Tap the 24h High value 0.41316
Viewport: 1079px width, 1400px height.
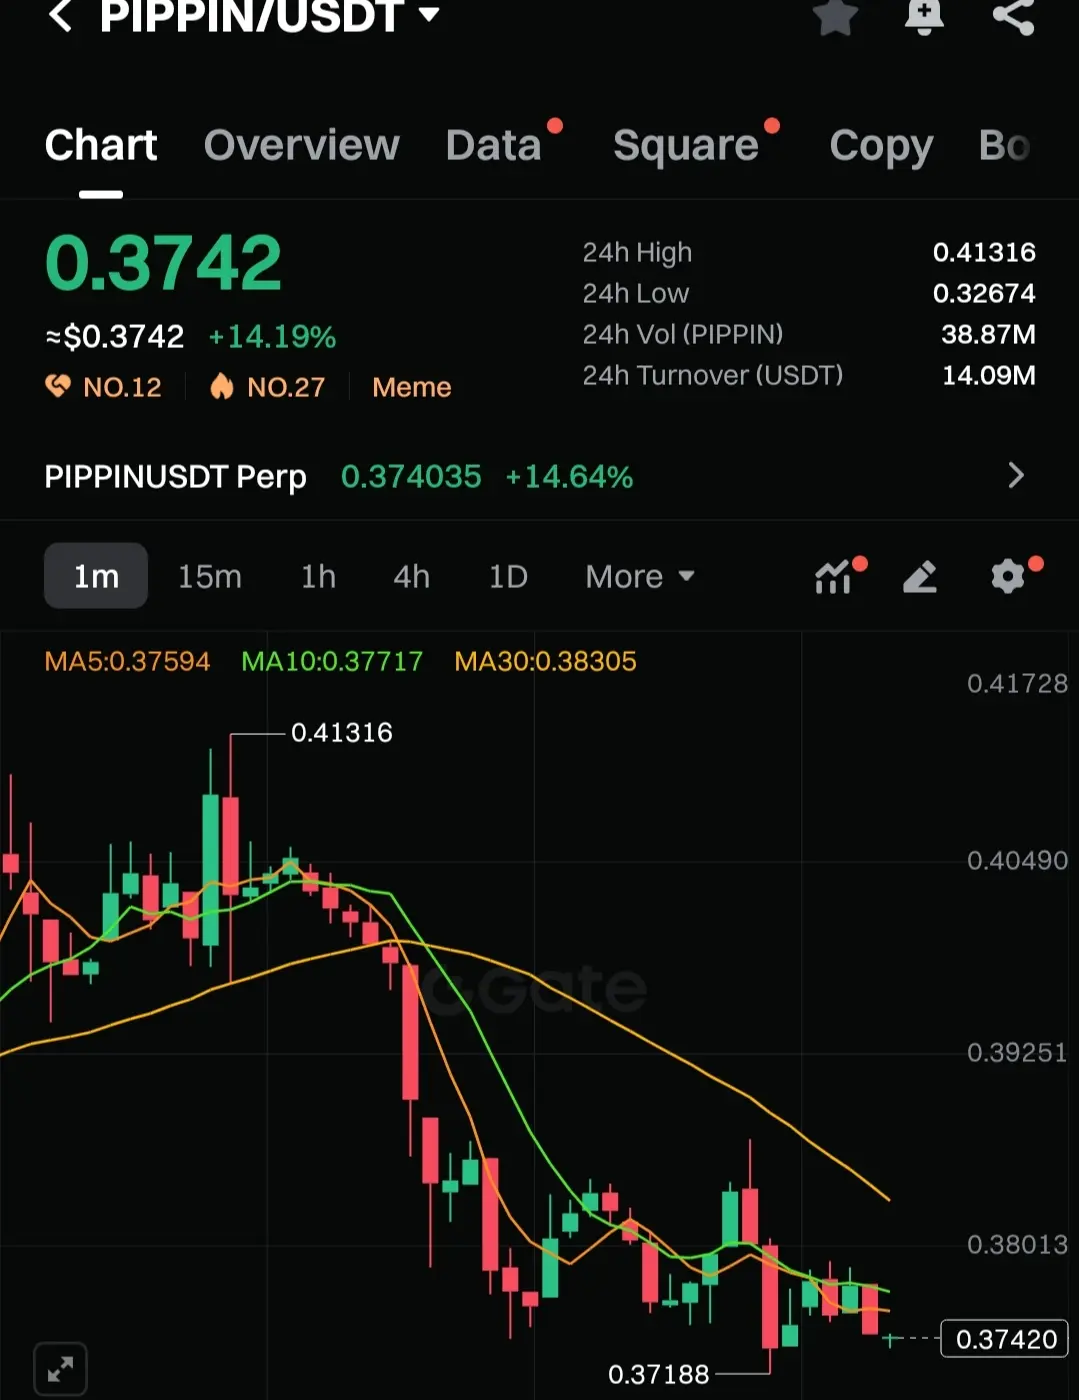pyautogui.click(x=984, y=252)
